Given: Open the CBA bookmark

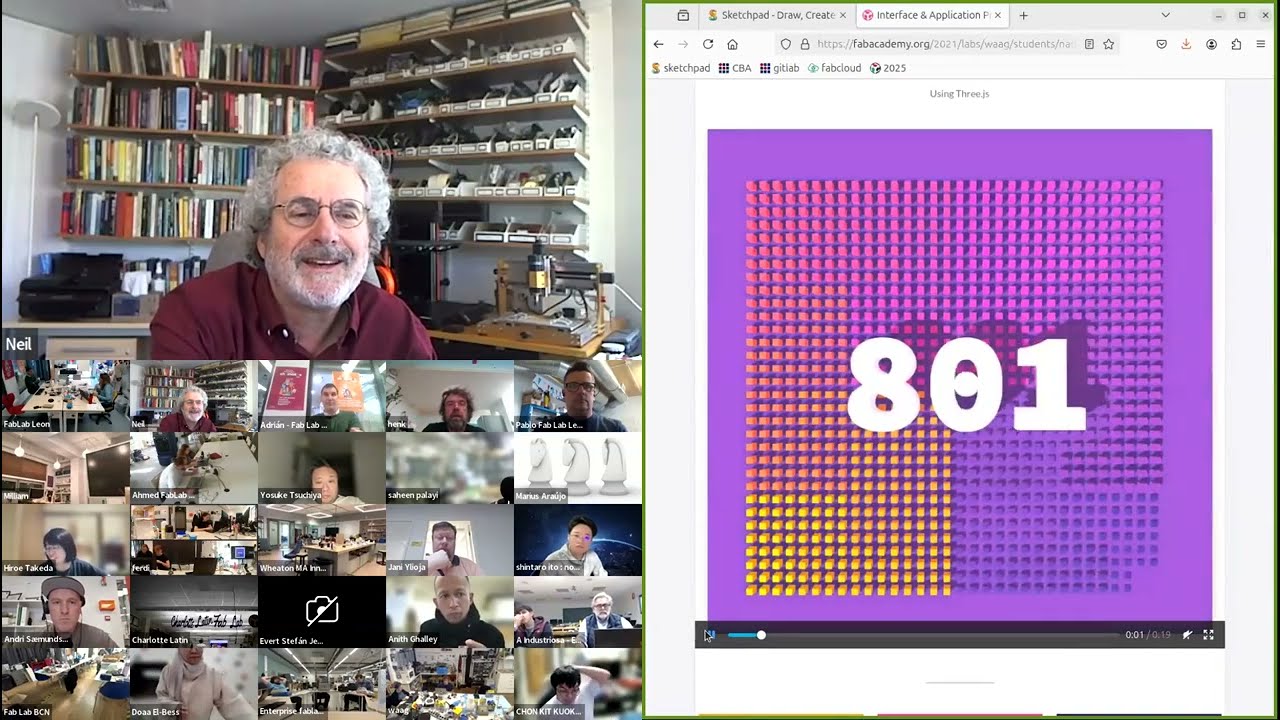Looking at the screenshot, I should [735, 68].
